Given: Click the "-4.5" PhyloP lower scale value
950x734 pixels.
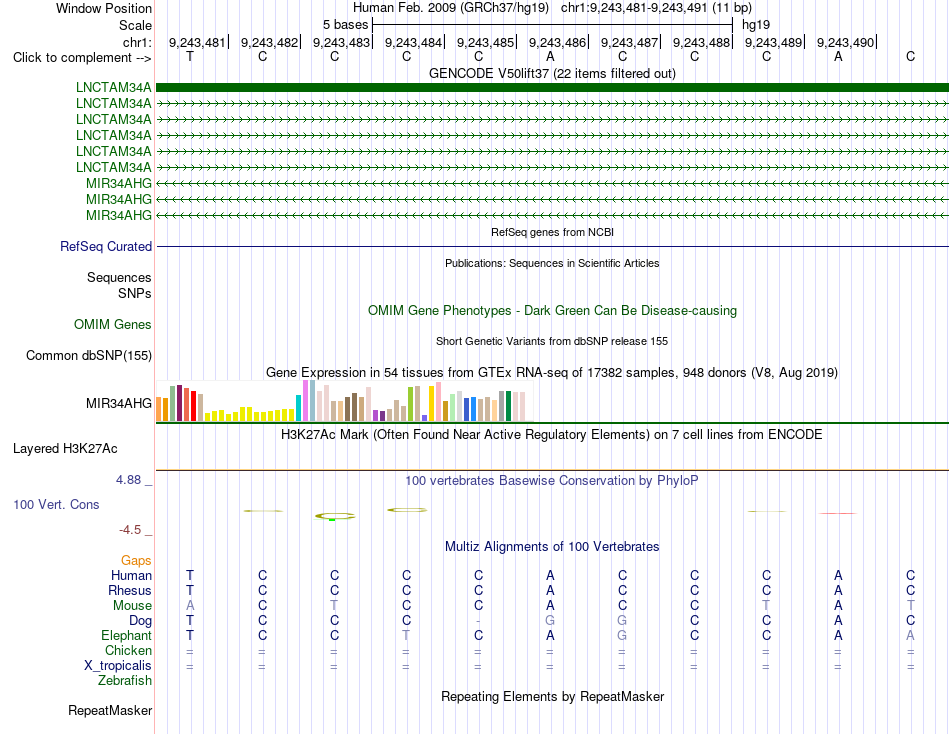Looking at the screenshot, I should coord(130,530).
